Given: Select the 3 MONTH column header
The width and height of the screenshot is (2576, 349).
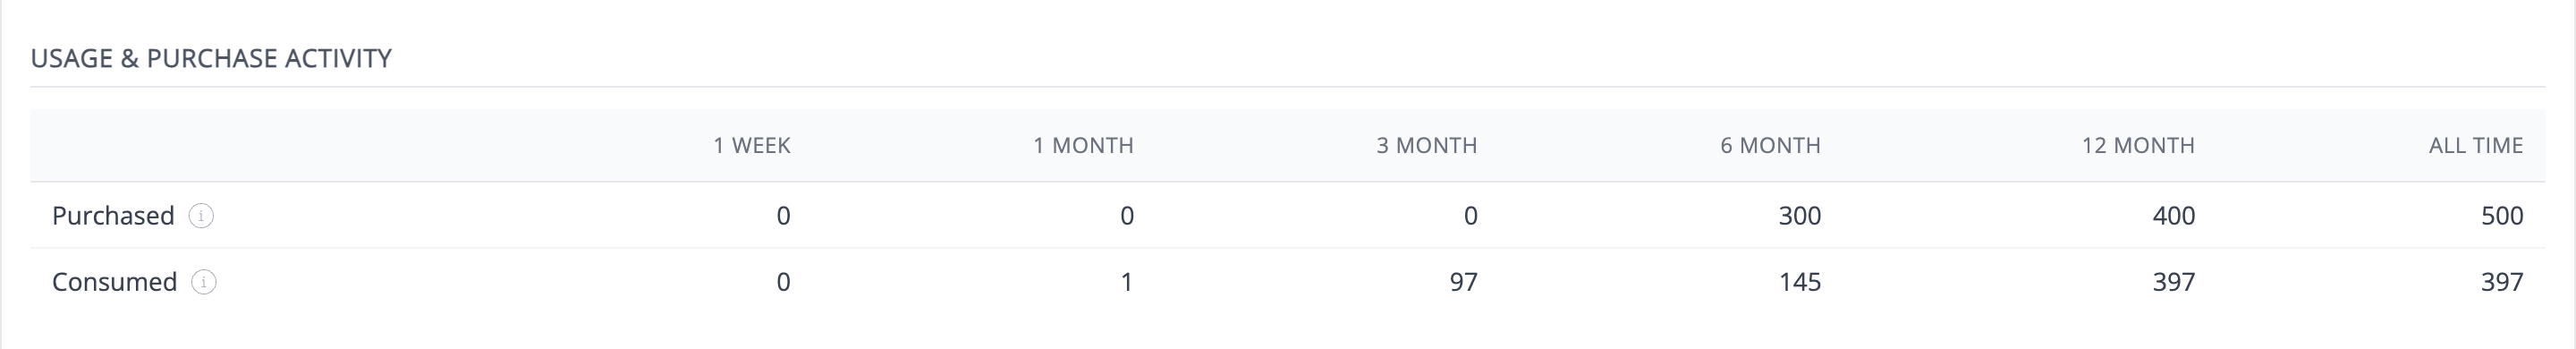Looking at the screenshot, I should tap(1427, 146).
